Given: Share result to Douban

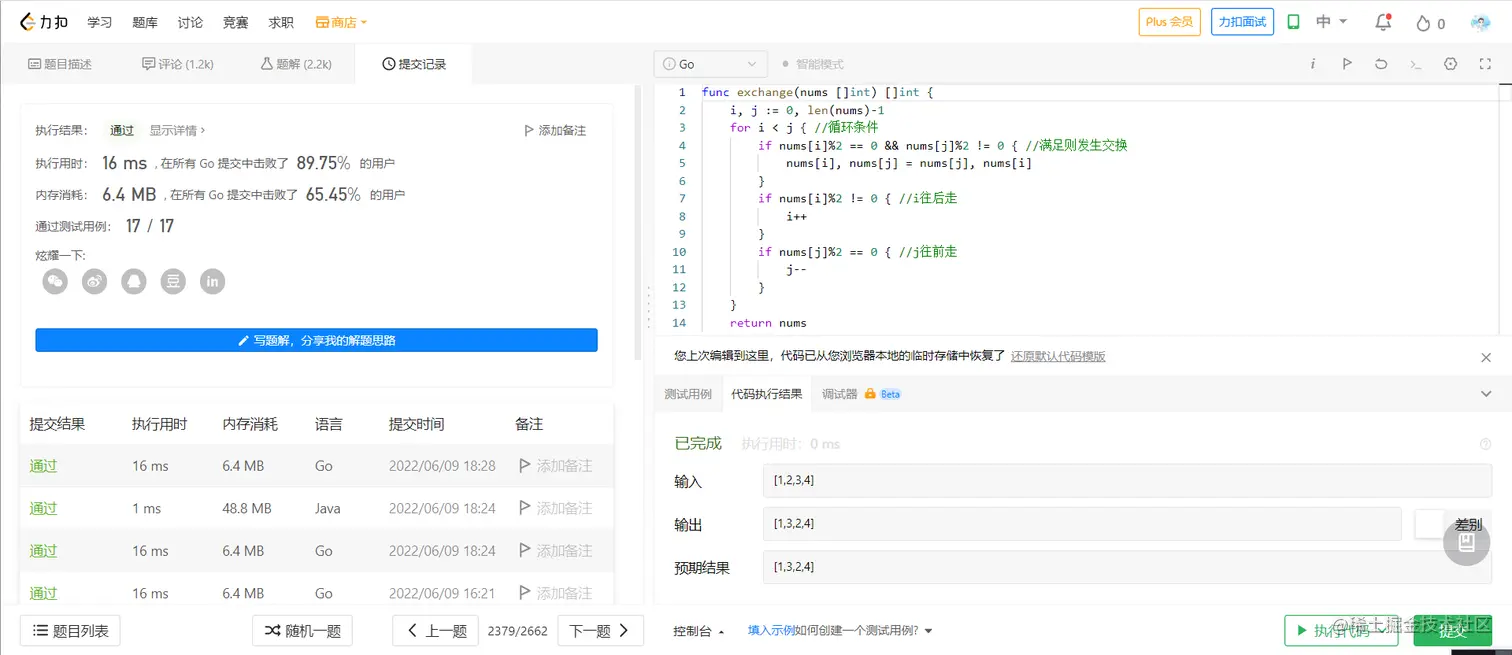Looking at the screenshot, I should 173,282.
